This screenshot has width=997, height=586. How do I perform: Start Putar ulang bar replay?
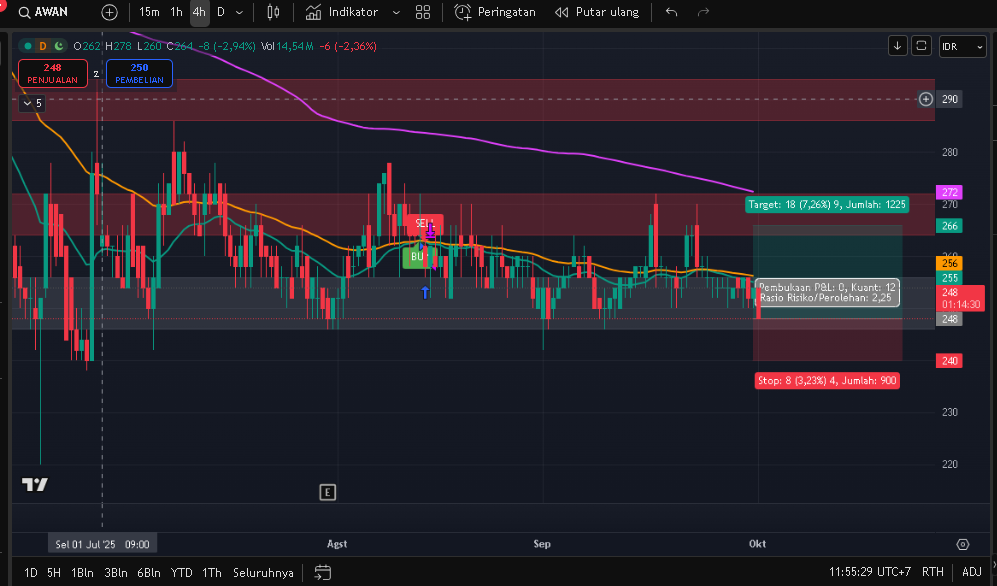[596, 12]
